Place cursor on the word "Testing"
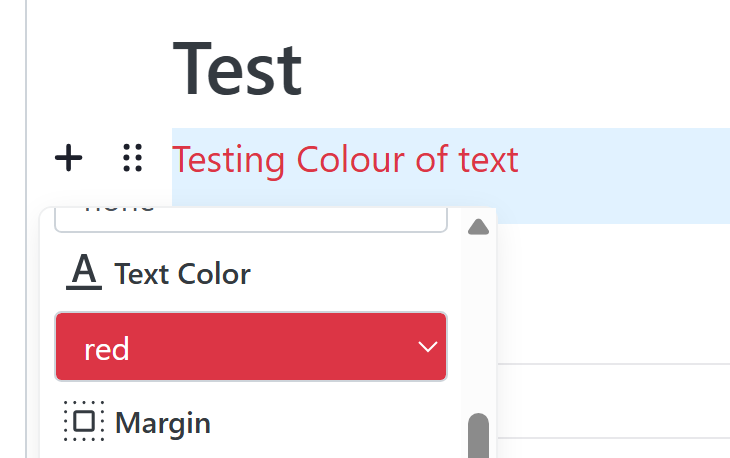730x458 pixels. [215, 160]
